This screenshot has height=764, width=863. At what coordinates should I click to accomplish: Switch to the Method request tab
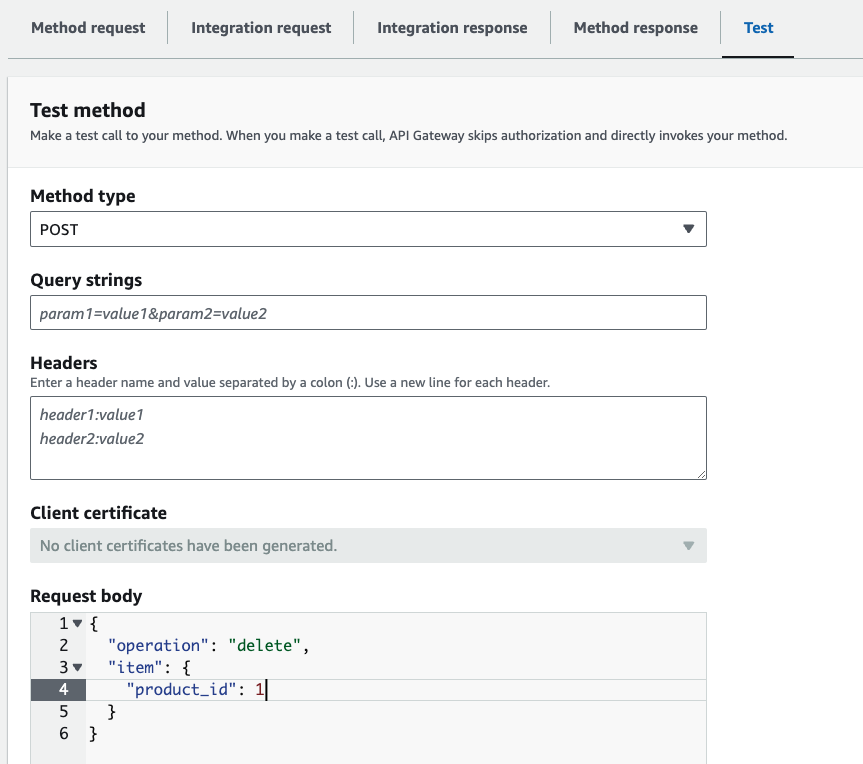[x=88, y=28]
